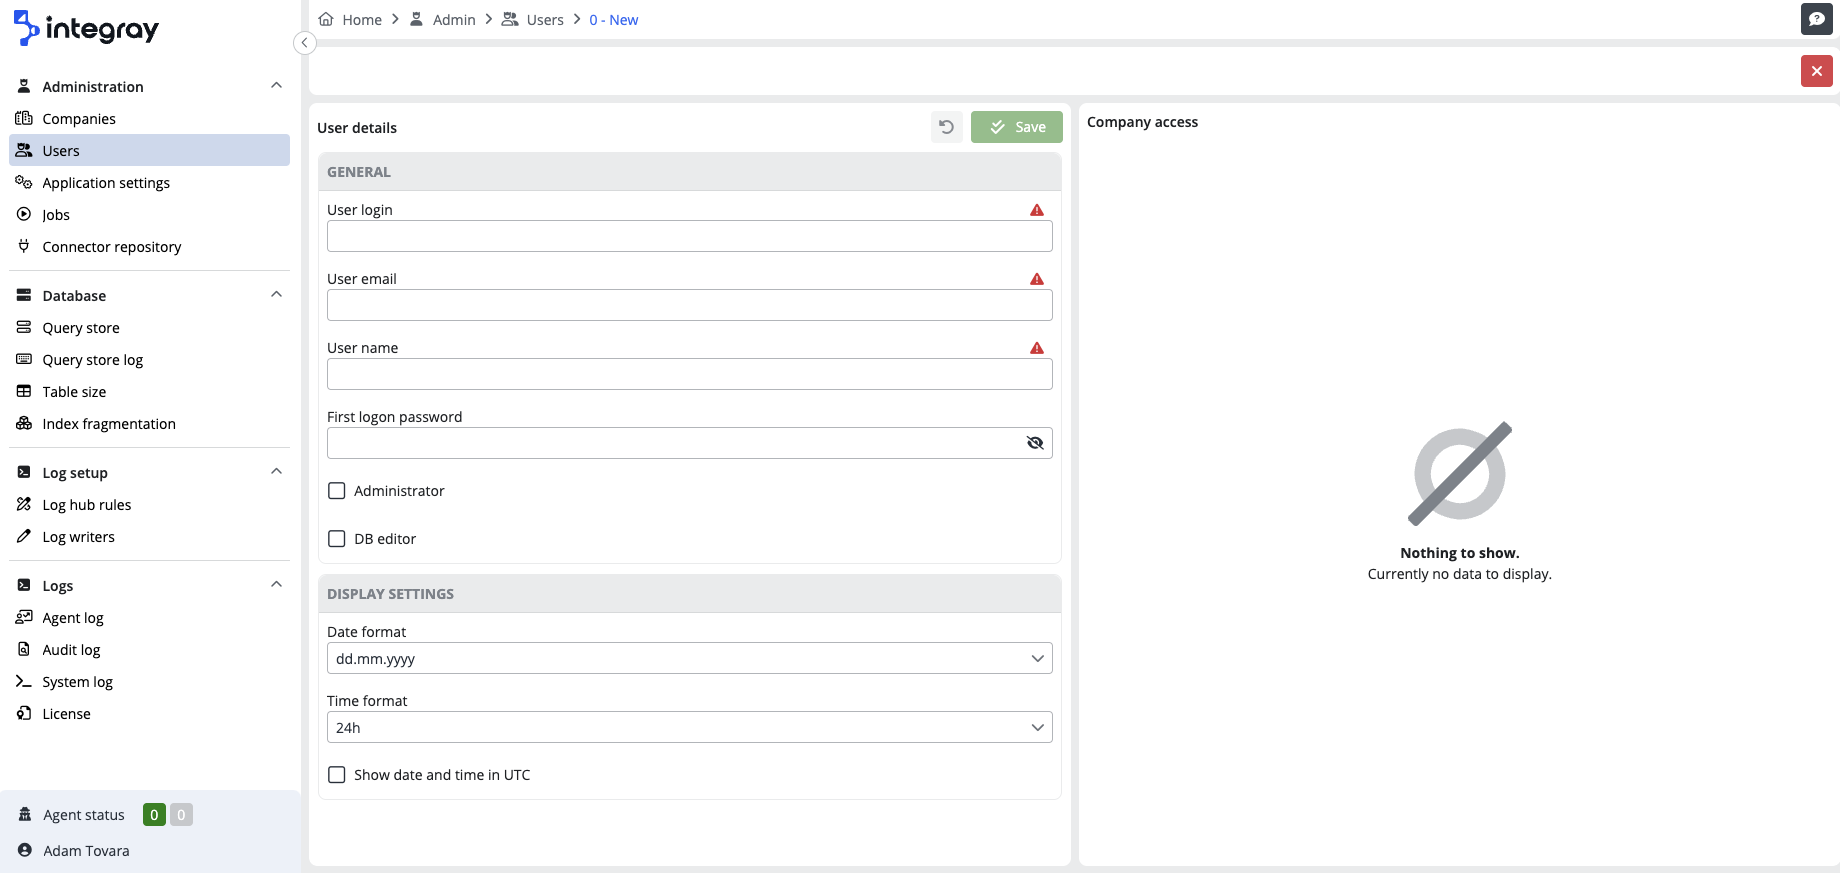
Task: Check the DB editor checkbox
Action: click(337, 539)
